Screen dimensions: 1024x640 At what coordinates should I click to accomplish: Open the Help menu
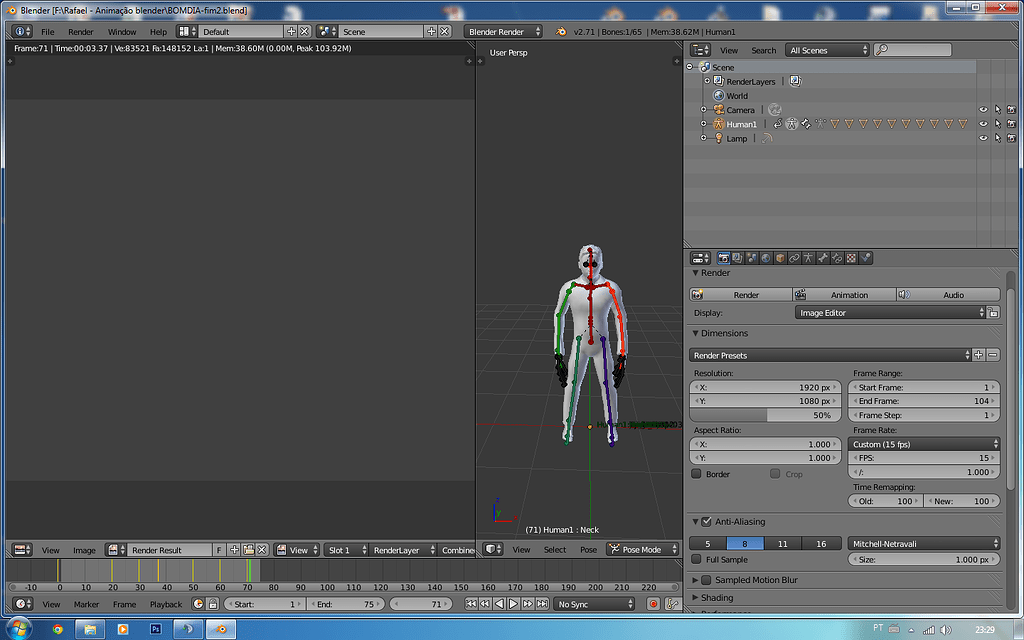pyautogui.click(x=158, y=31)
